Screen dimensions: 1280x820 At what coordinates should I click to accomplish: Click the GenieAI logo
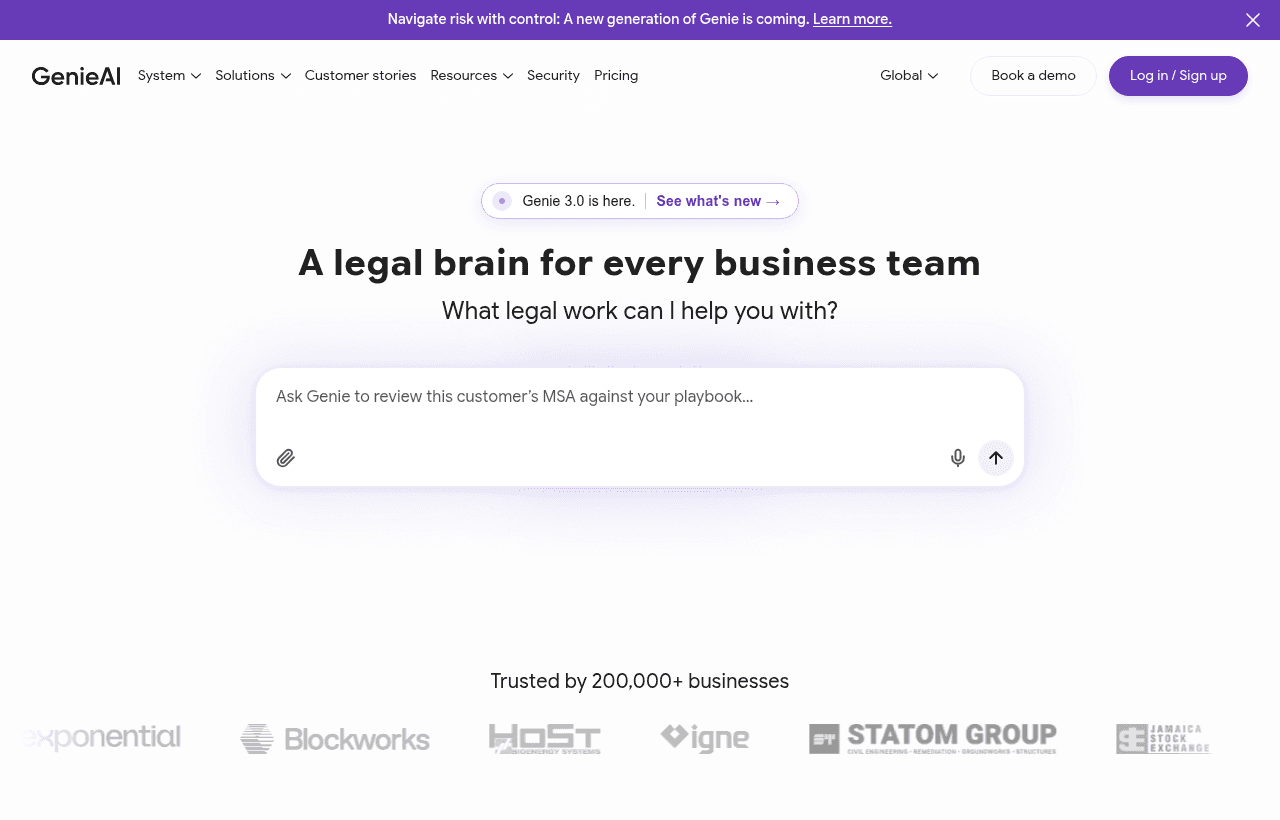pyautogui.click(x=76, y=76)
